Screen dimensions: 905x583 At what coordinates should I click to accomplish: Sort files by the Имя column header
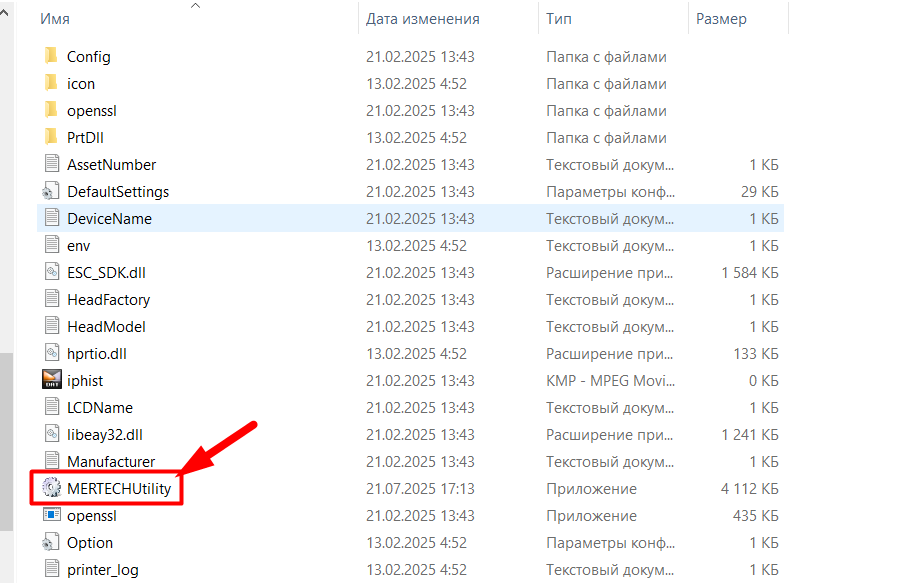pyautogui.click(x=56, y=19)
